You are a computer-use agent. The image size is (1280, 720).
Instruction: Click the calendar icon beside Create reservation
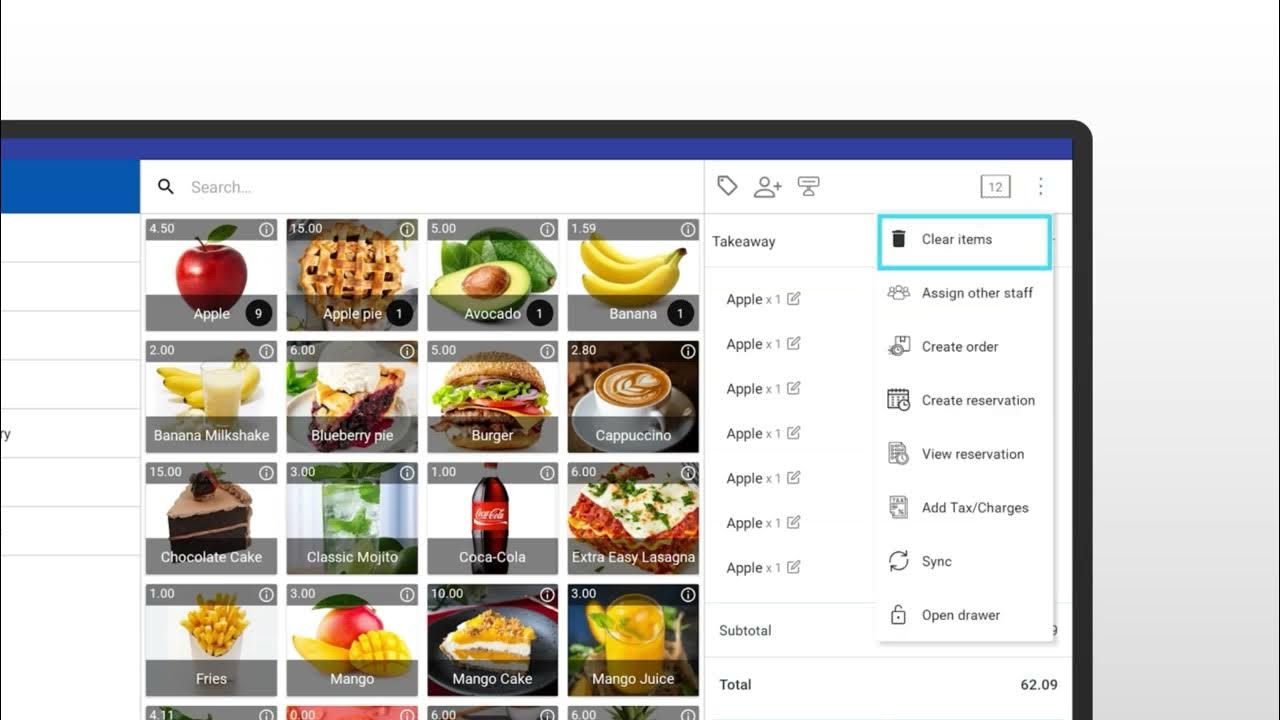point(898,400)
